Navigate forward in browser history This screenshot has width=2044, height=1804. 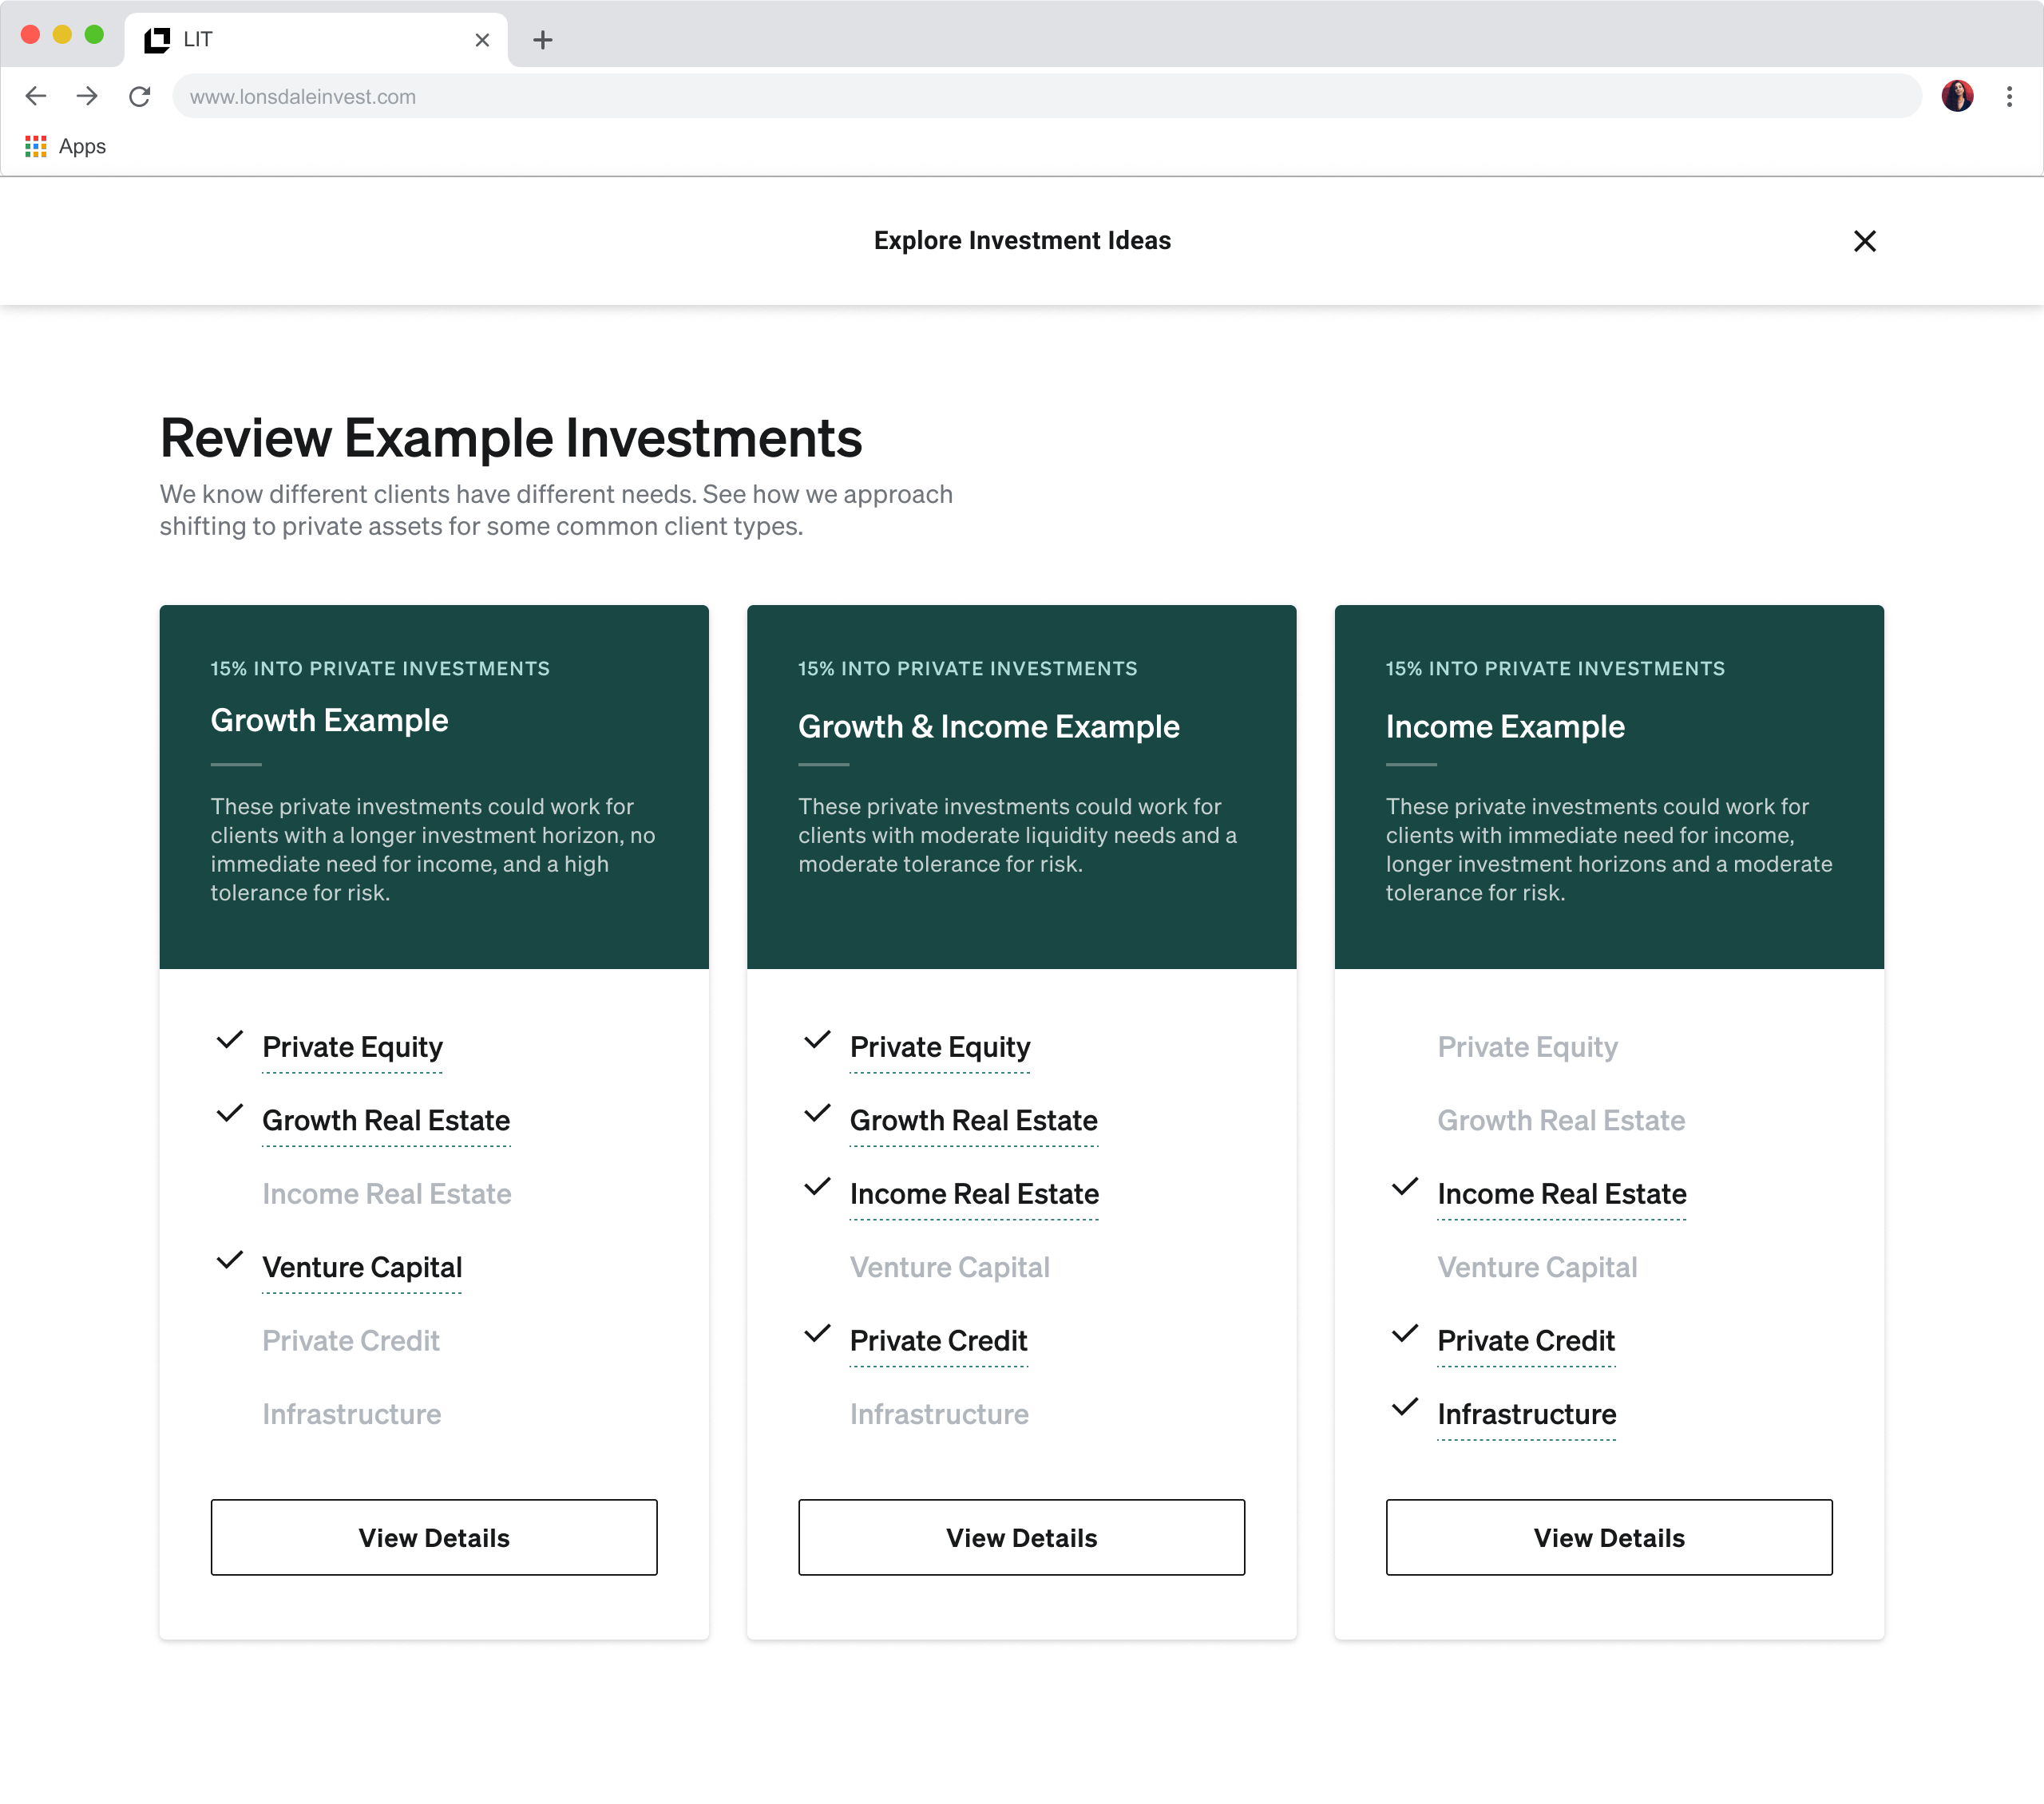point(88,96)
